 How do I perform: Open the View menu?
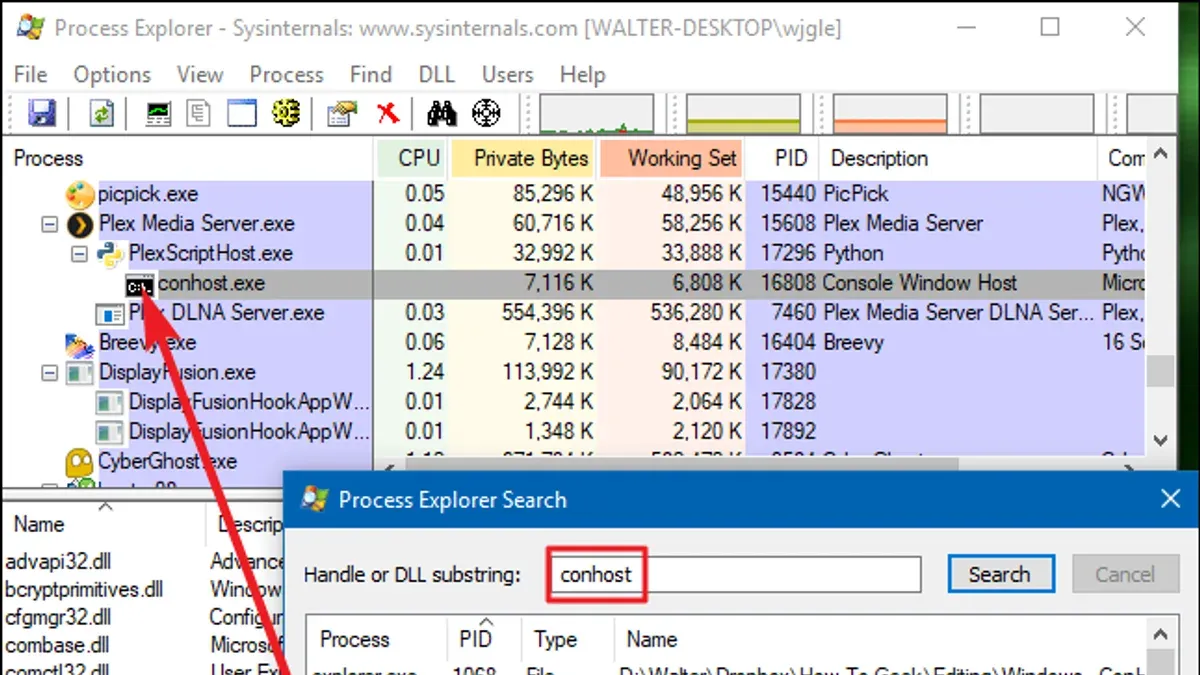[200, 75]
